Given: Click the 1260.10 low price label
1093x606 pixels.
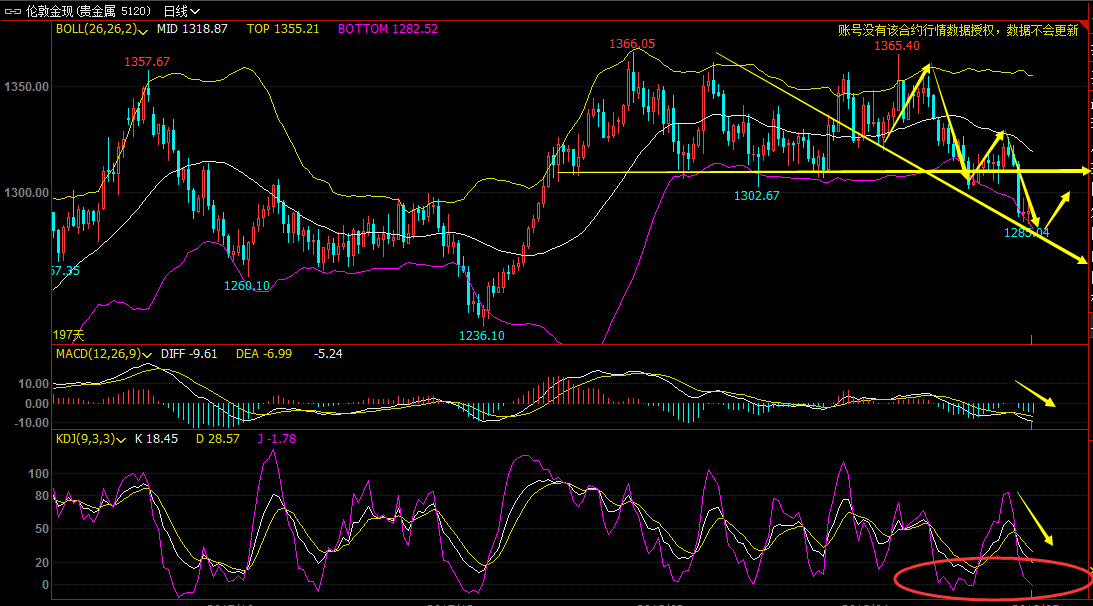Looking at the screenshot, I should tap(246, 285).
